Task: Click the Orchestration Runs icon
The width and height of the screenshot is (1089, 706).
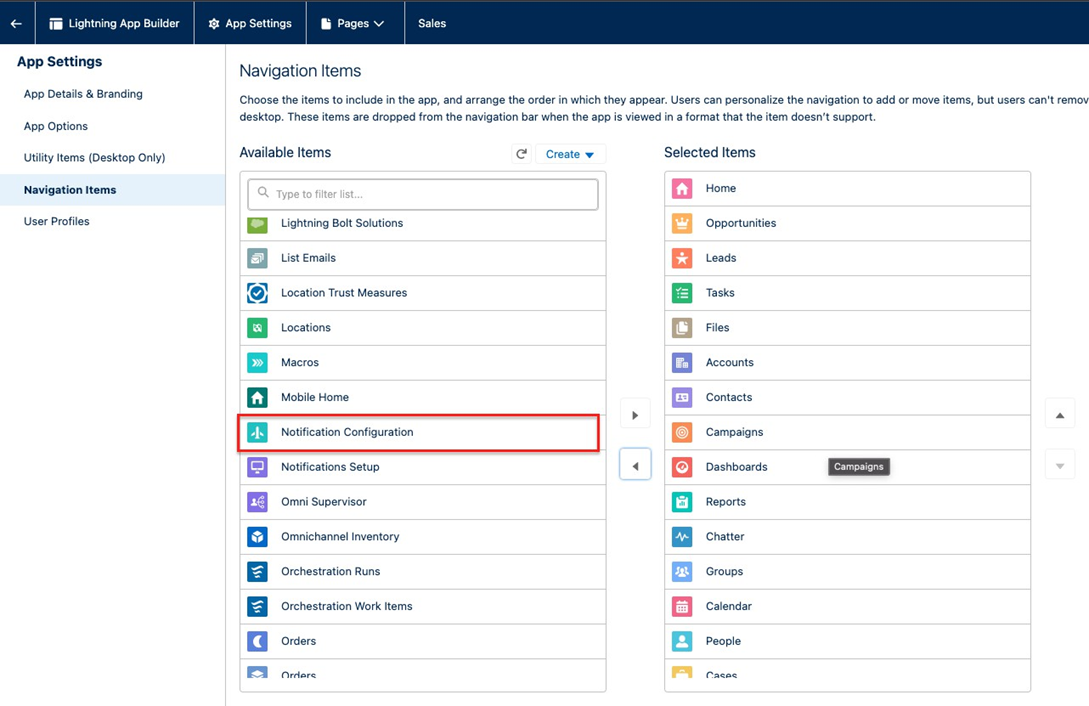Action: point(258,571)
